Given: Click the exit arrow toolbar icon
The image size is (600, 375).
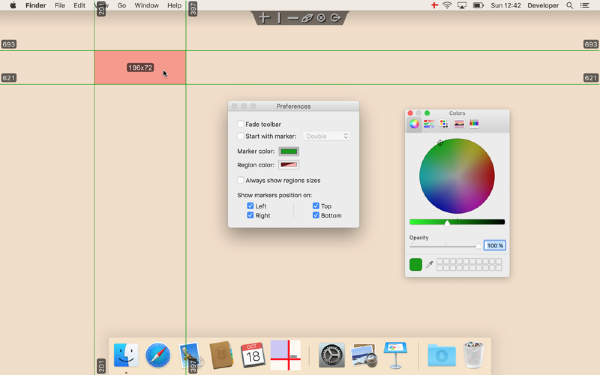Looking at the screenshot, I should coord(336,18).
